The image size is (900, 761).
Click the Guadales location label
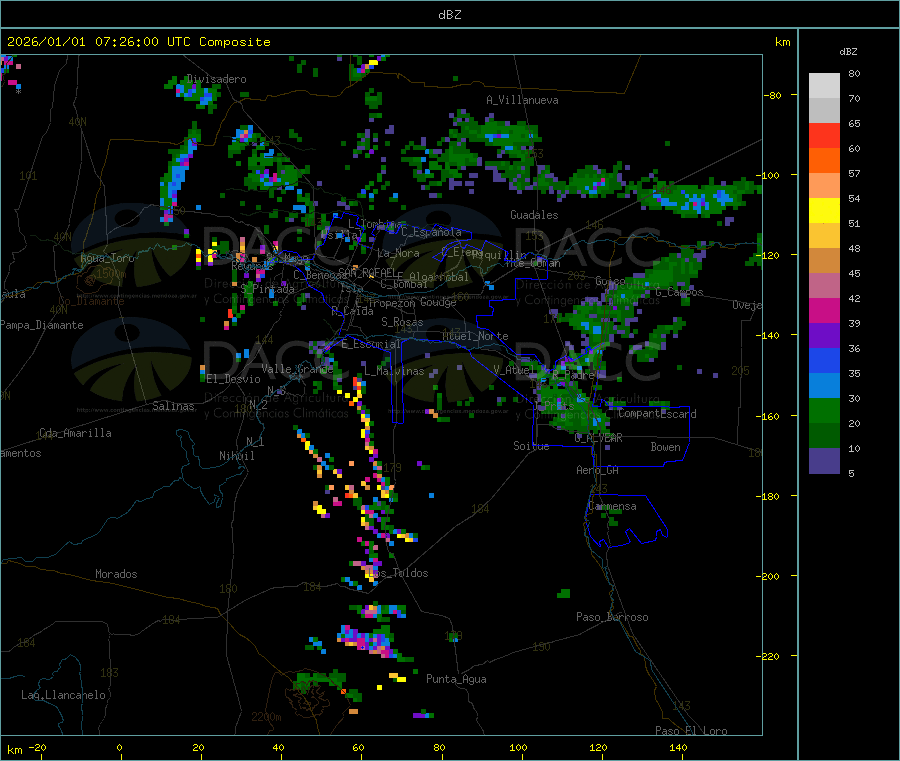click(x=534, y=215)
